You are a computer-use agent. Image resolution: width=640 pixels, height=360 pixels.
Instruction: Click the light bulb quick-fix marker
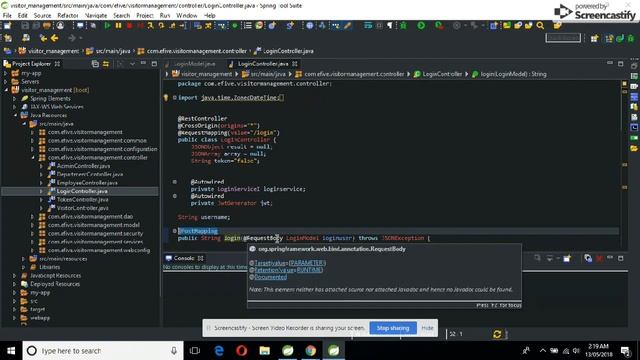coord(166,98)
